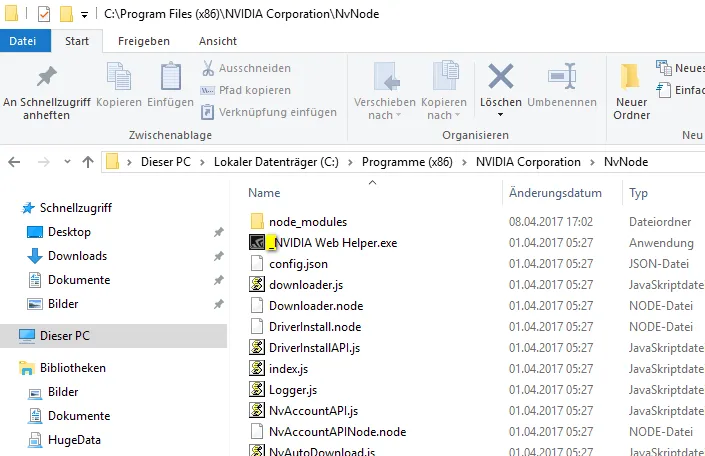Create a Neuer Ordner
Screen dimensions: 705x456
pos(631,92)
